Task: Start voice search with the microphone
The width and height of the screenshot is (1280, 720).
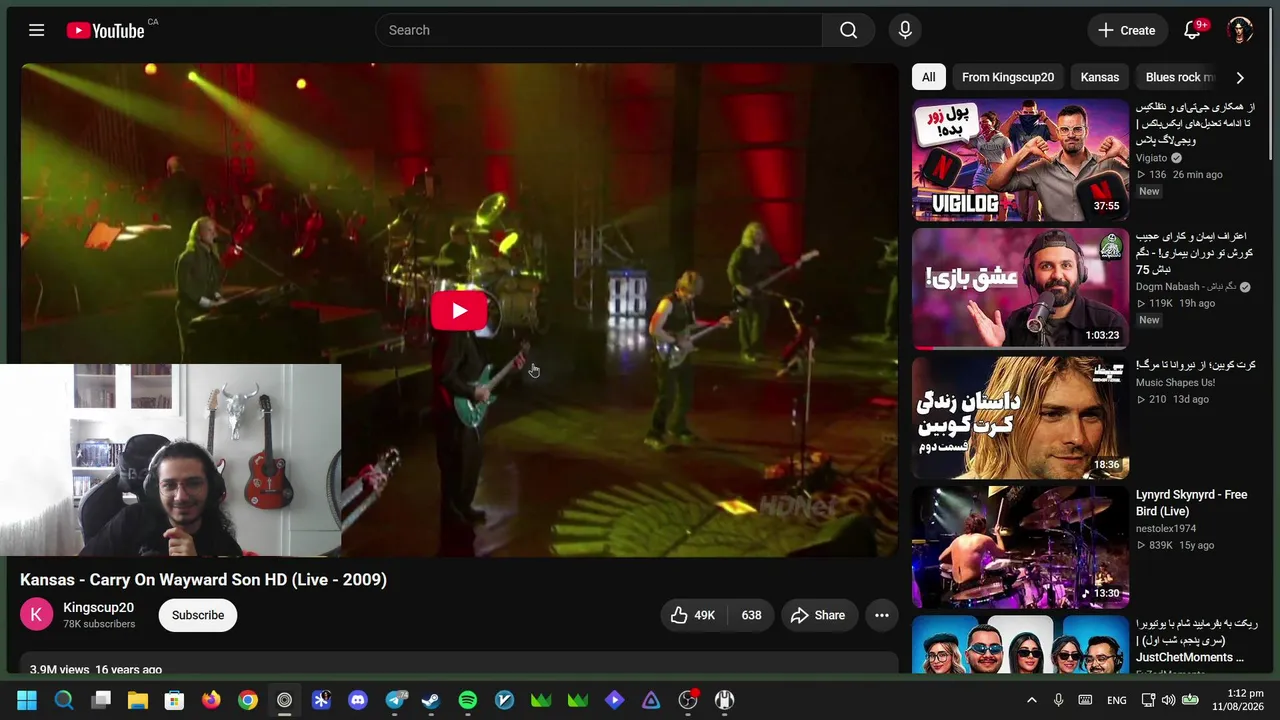Action: coord(905,30)
